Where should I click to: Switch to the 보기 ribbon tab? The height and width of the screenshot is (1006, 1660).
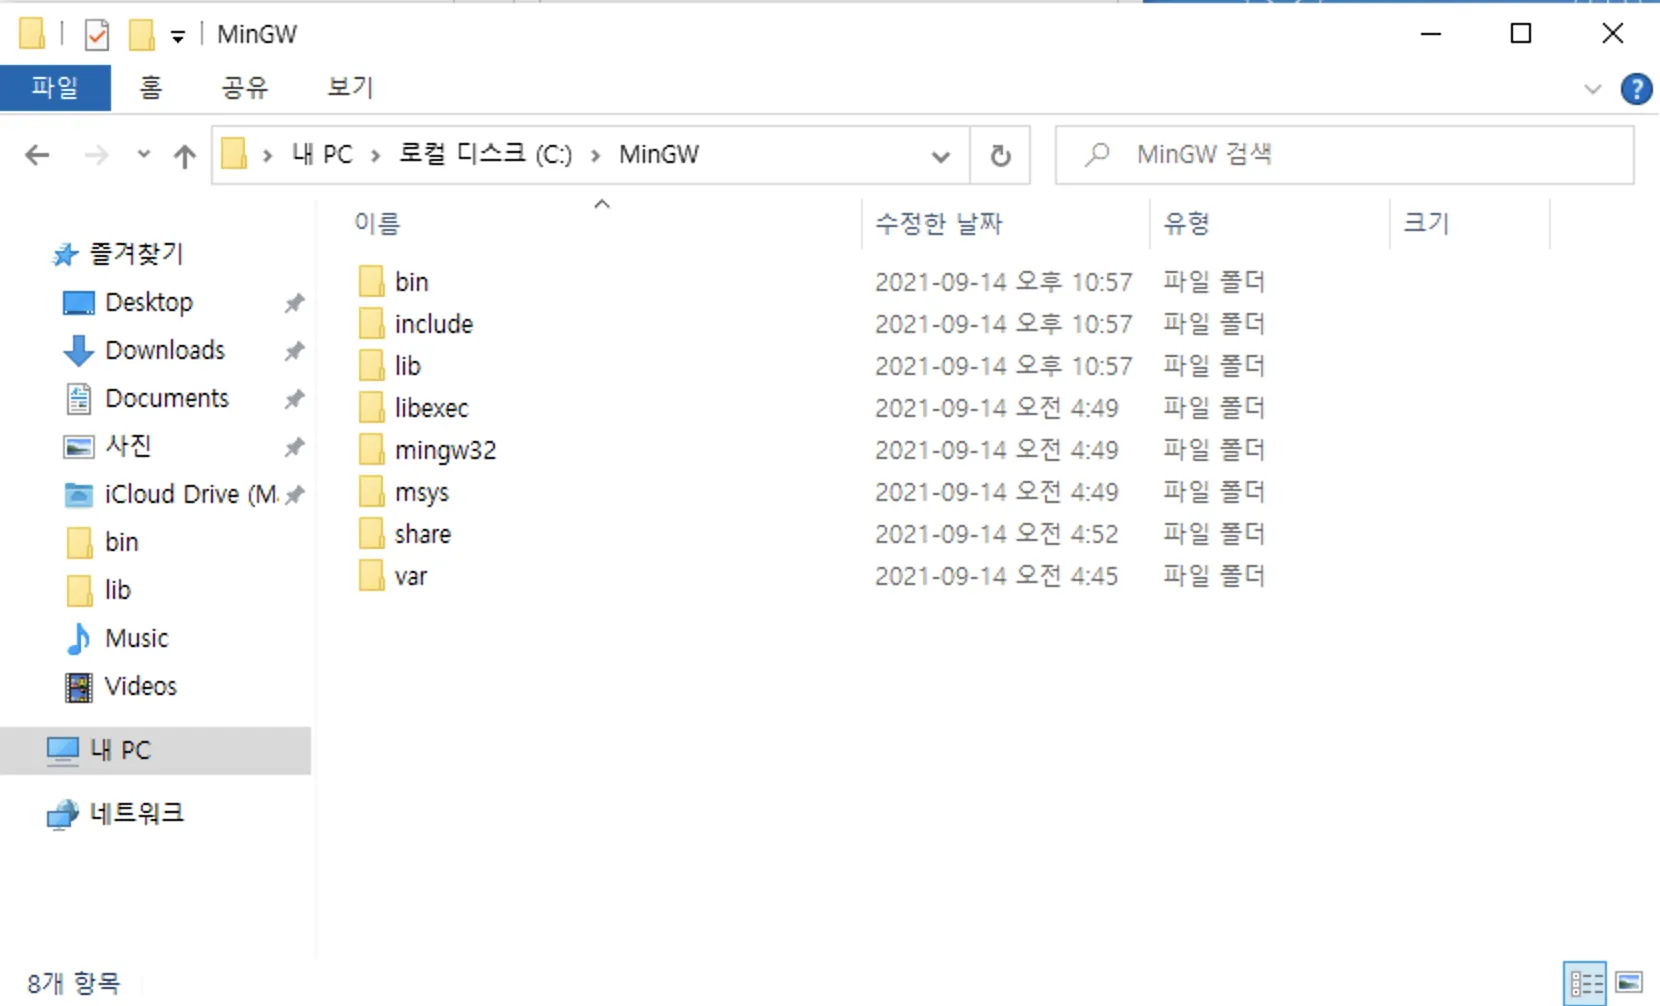[x=350, y=88]
